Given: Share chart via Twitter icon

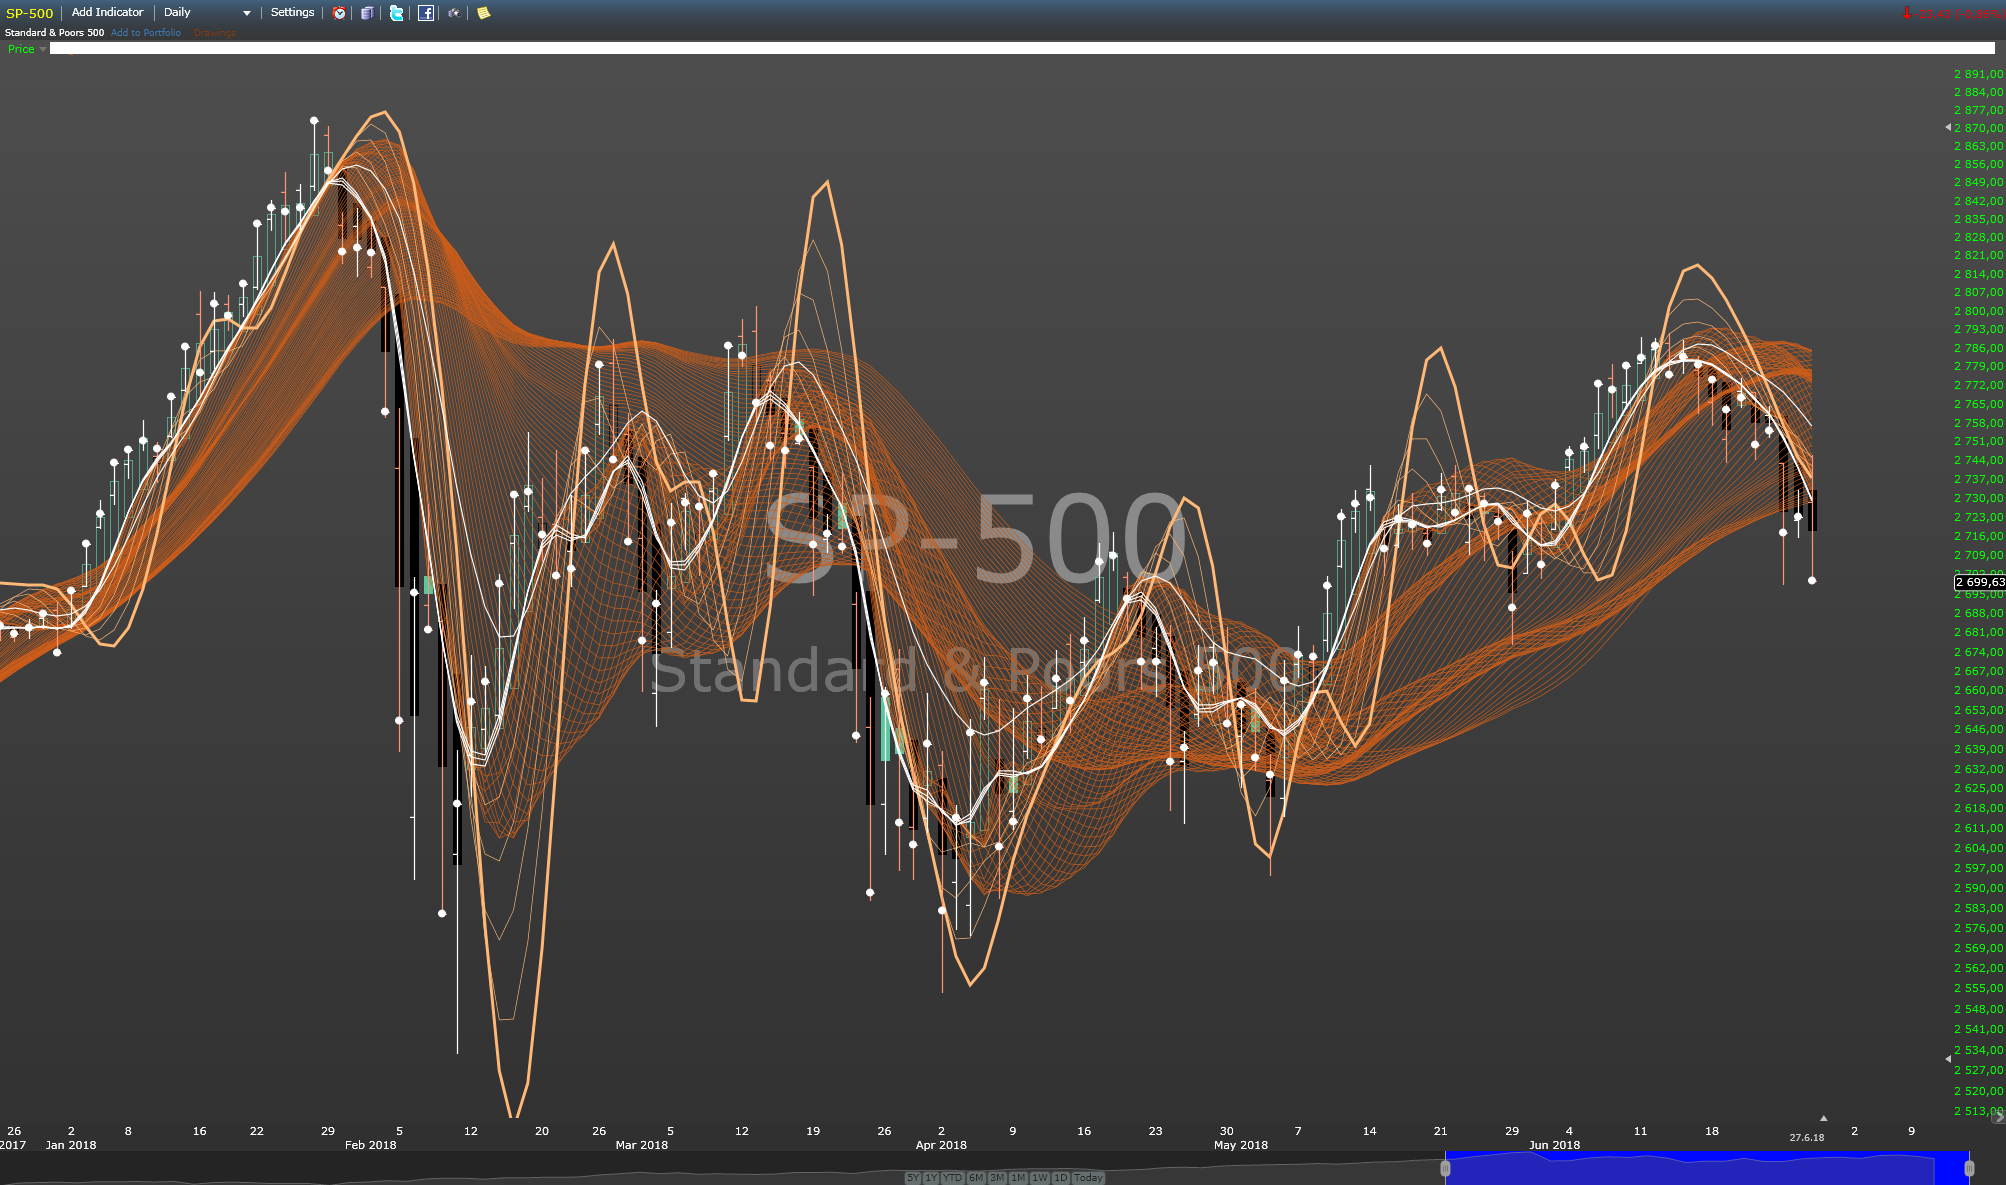Looking at the screenshot, I should (x=396, y=13).
